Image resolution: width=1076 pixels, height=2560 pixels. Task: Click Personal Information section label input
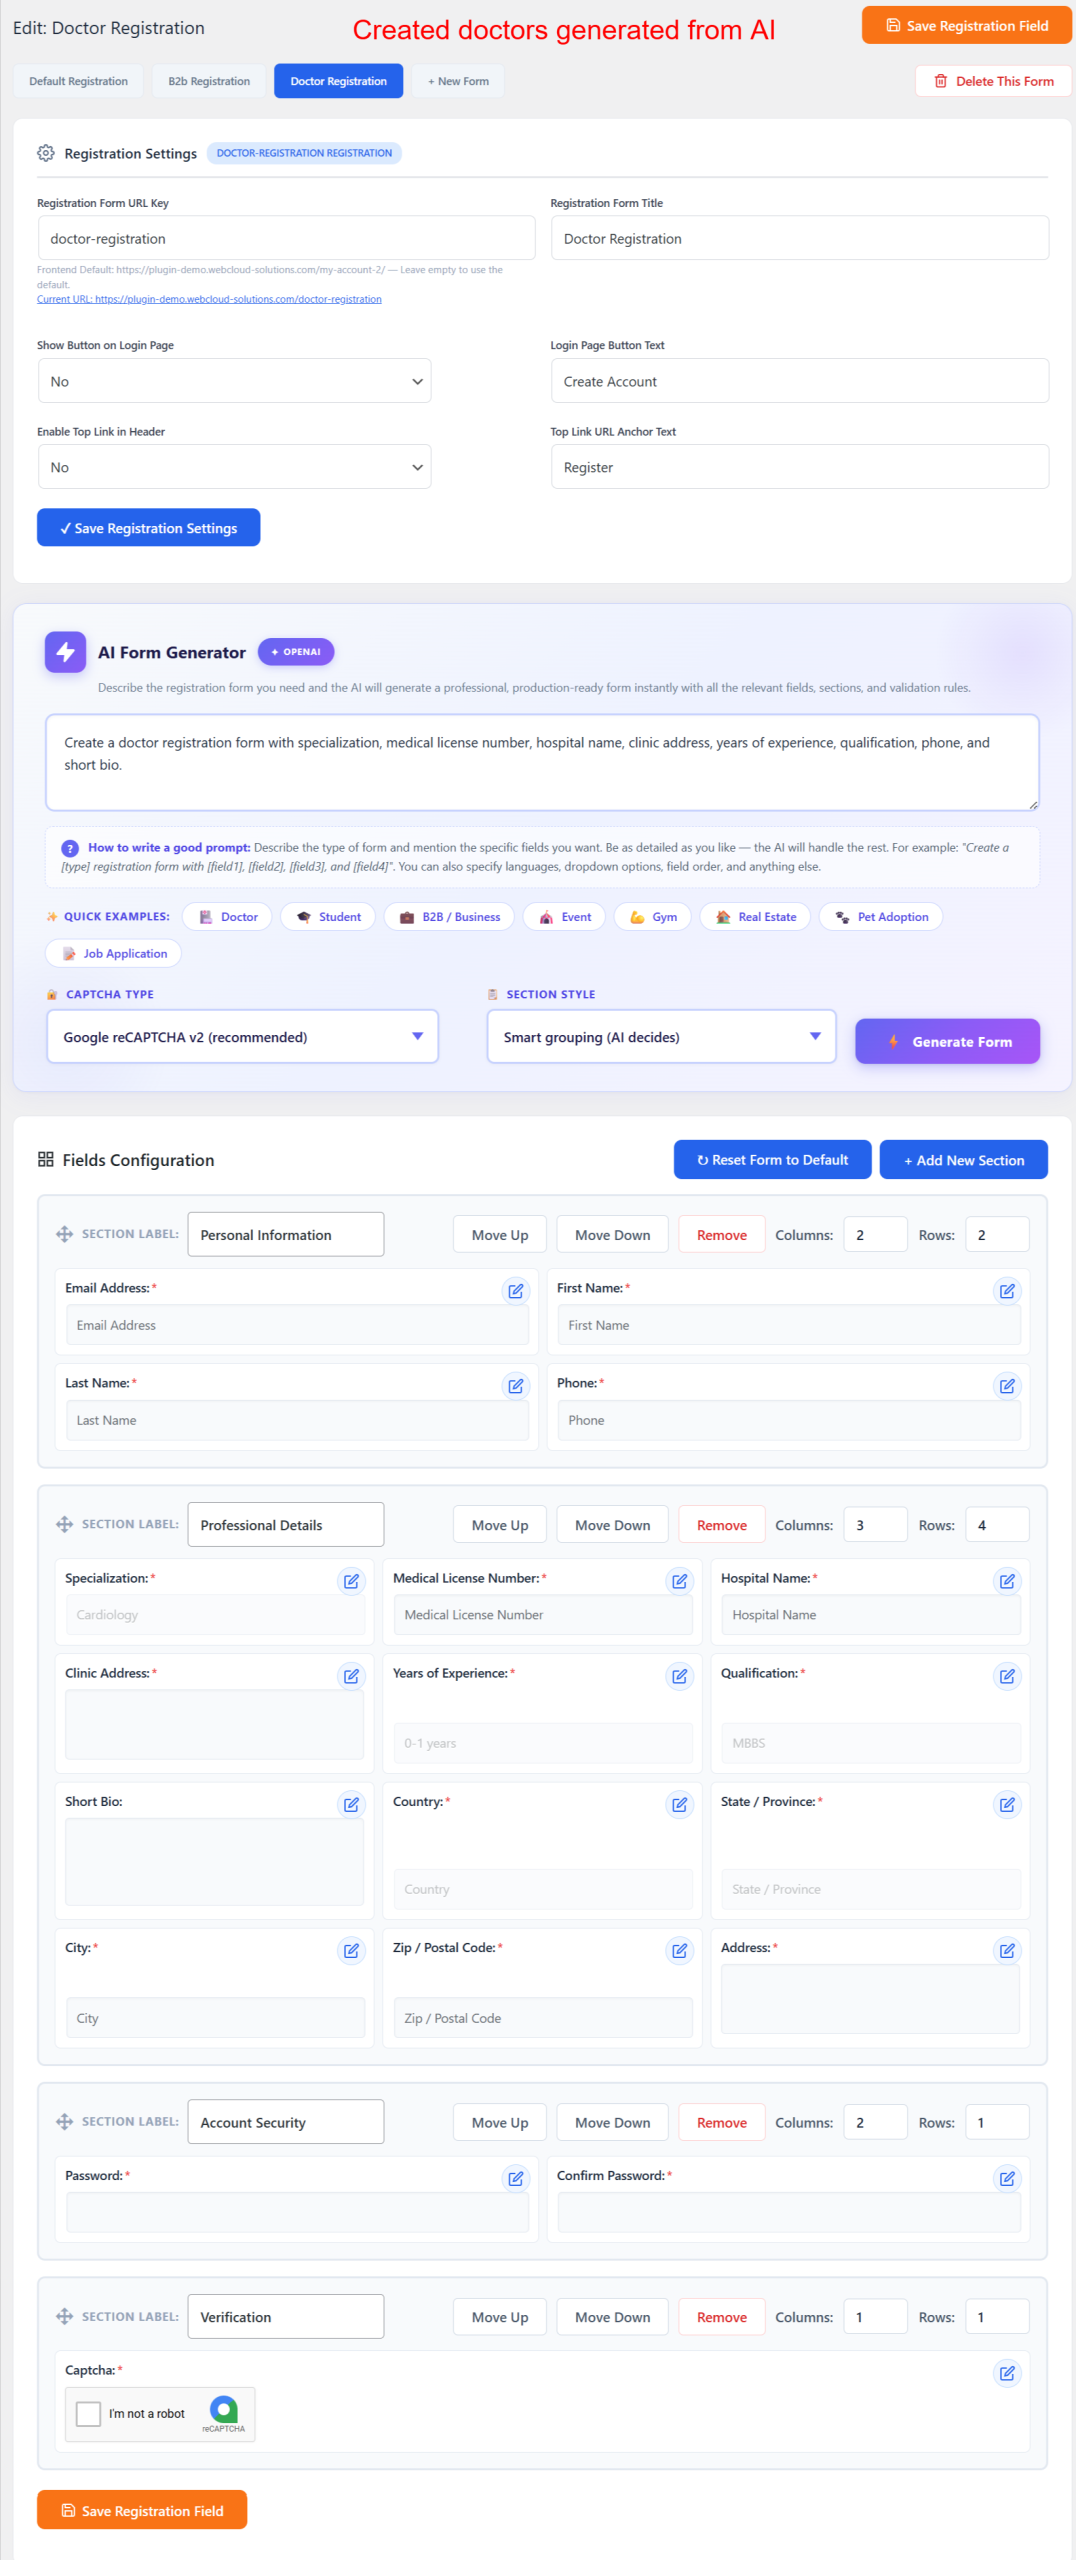pos(285,1234)
